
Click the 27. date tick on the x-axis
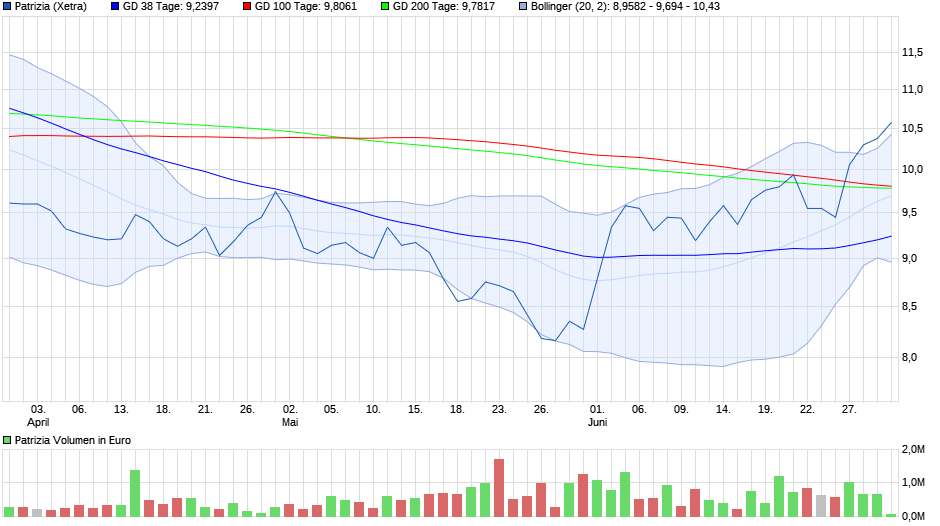[x=849, y=409]
